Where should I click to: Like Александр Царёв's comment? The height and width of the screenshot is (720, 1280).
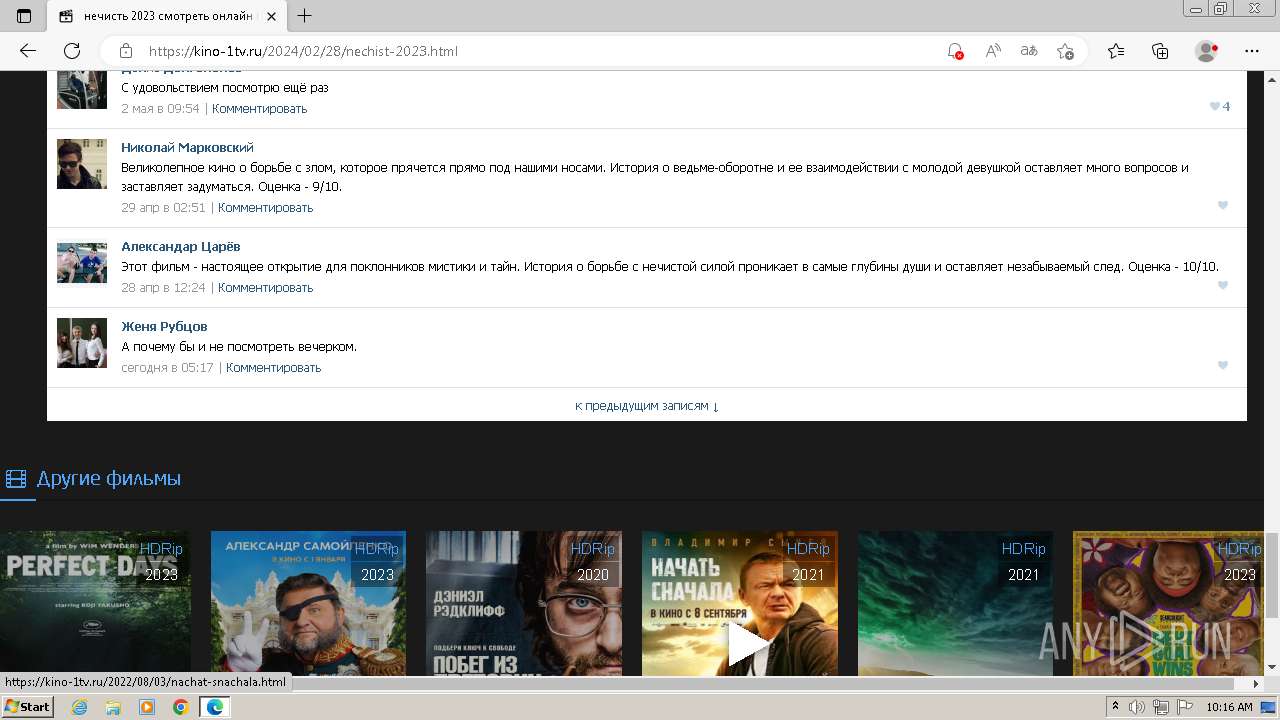(x=1222, y=285)
